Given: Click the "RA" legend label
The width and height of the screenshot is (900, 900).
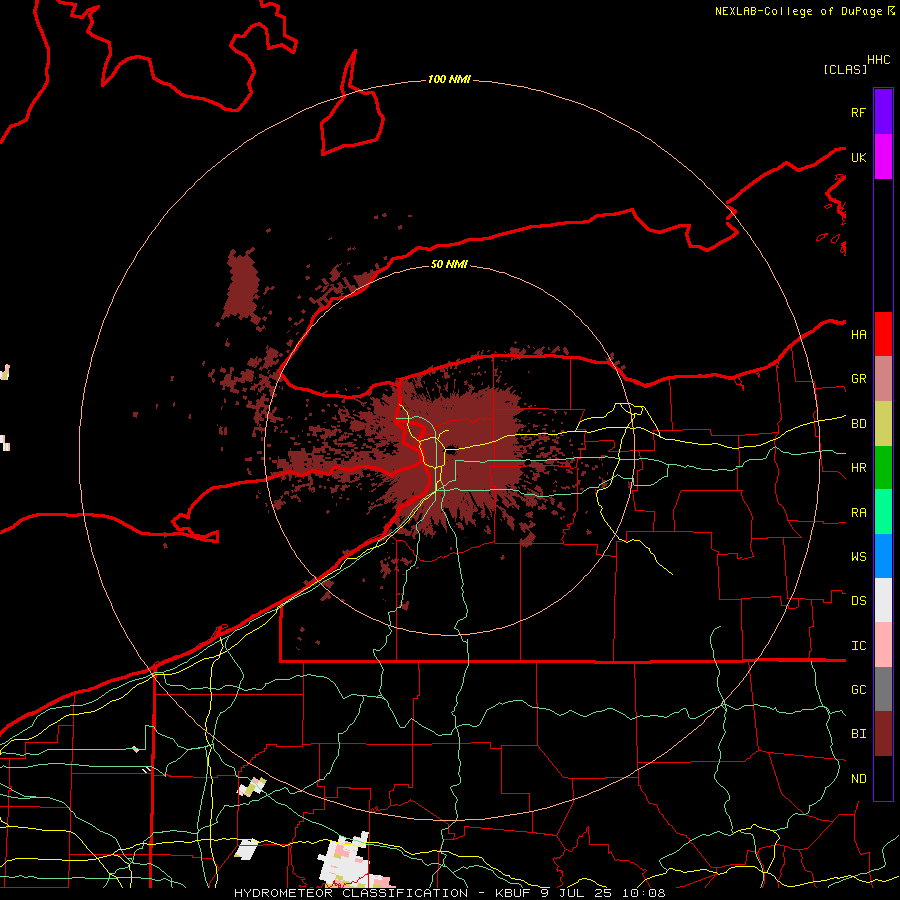Looking at the screenshot, I should click(x=858, y=512).
